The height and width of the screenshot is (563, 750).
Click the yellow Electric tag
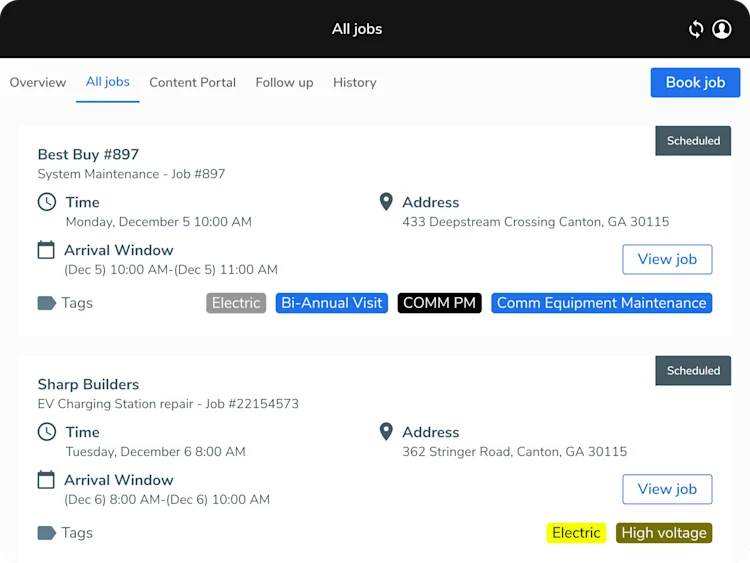pyautogui.click(x=576, y=532)
